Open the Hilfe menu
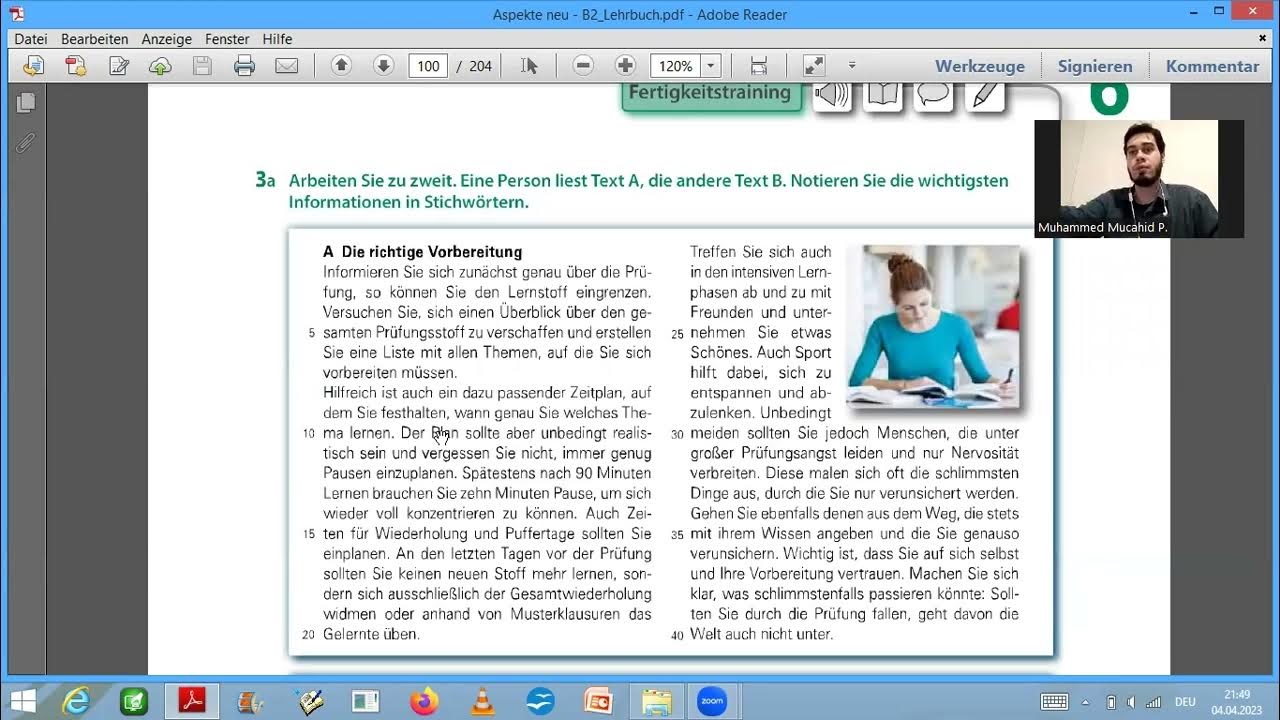Screen dimensions: 1280x720 tap(277, 39)
